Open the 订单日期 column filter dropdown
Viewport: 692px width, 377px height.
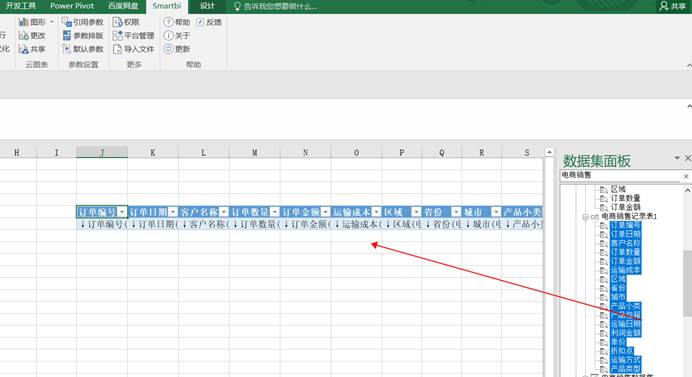pos(173,212)
